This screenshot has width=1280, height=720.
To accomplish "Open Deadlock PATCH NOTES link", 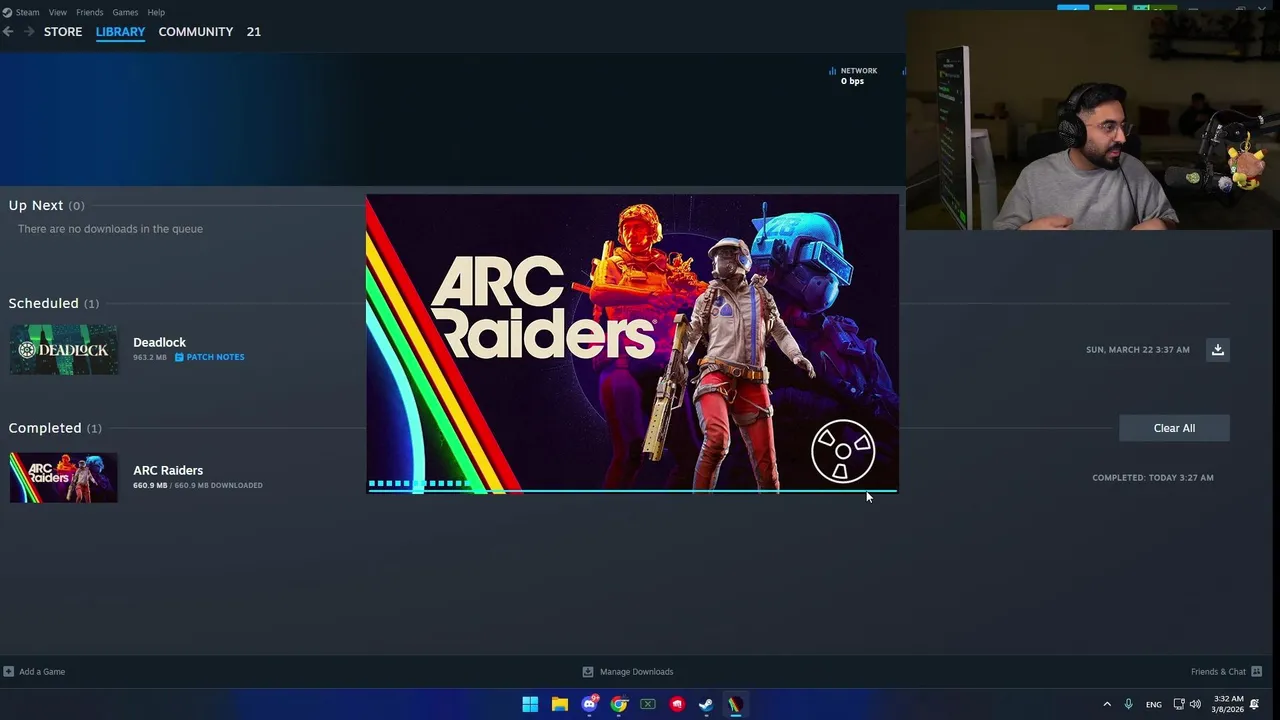I will [215, 357].
